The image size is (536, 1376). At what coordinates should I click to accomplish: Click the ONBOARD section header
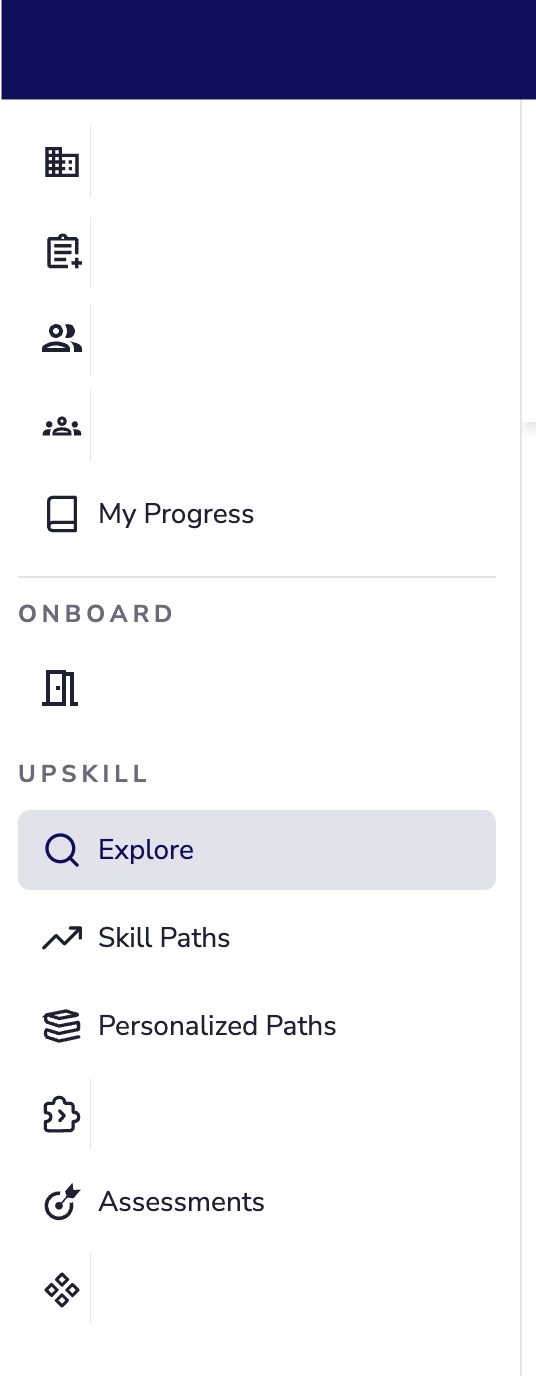(96, 613)
